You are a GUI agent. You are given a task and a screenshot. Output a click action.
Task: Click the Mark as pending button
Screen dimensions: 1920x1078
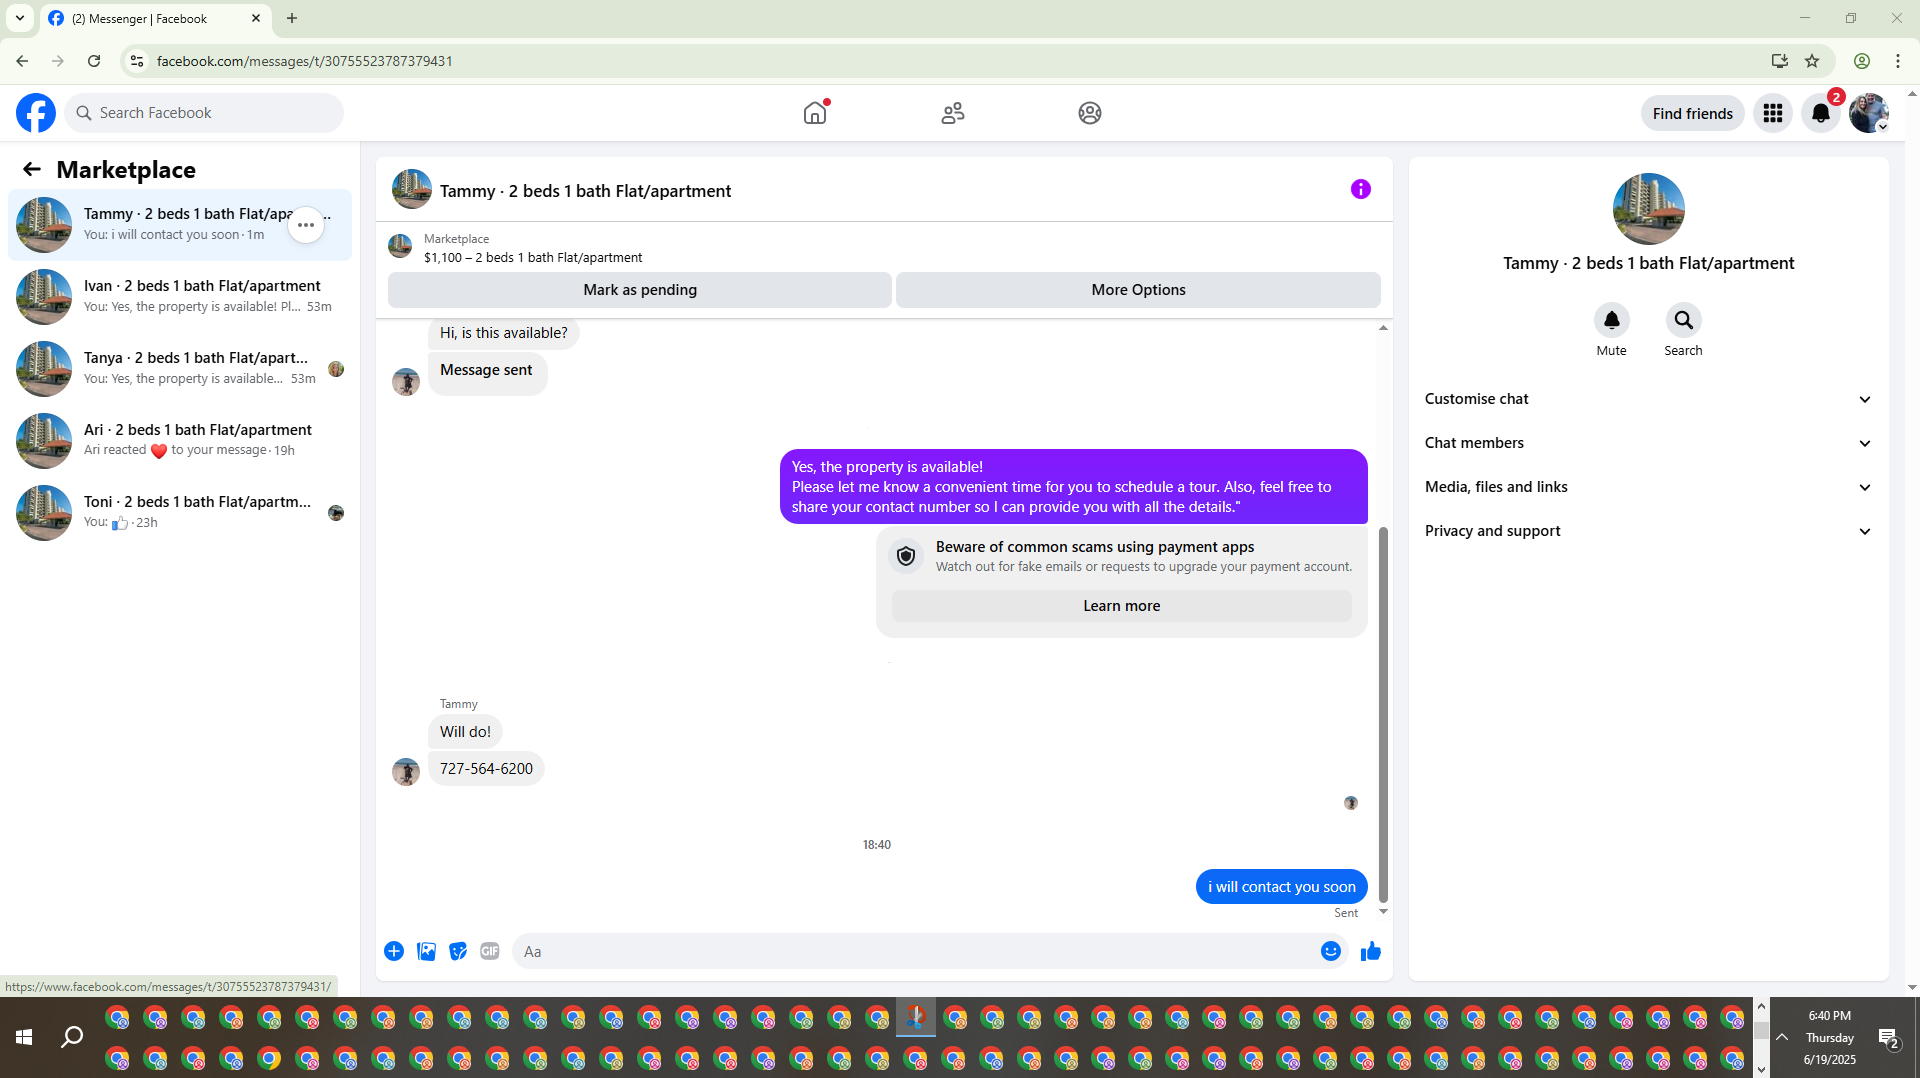(640, 290)
